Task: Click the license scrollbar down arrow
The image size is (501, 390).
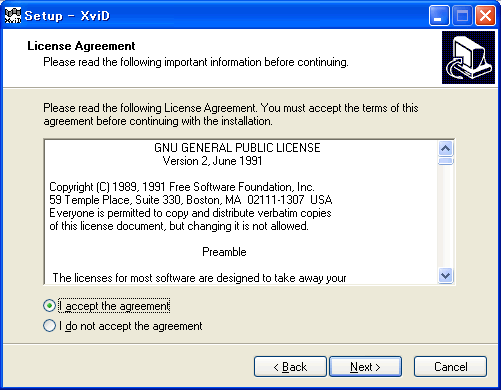Action: [x=446, y=276]
